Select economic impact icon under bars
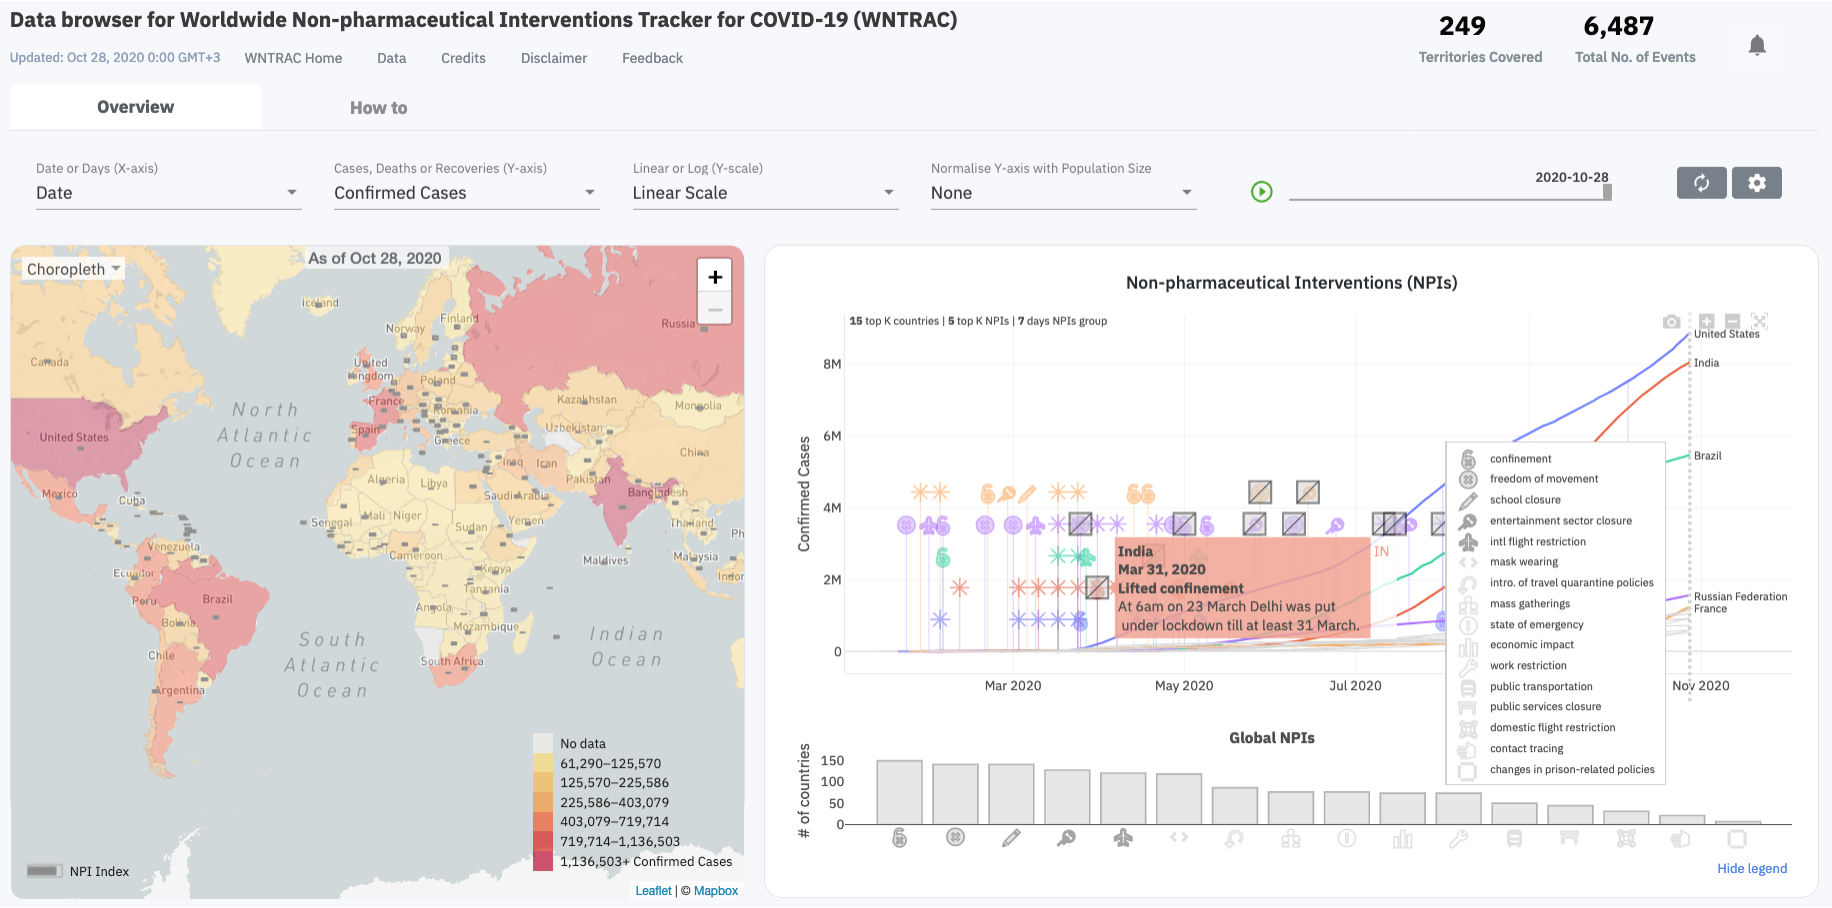1832x908 pixels. tap(1403, 838)
